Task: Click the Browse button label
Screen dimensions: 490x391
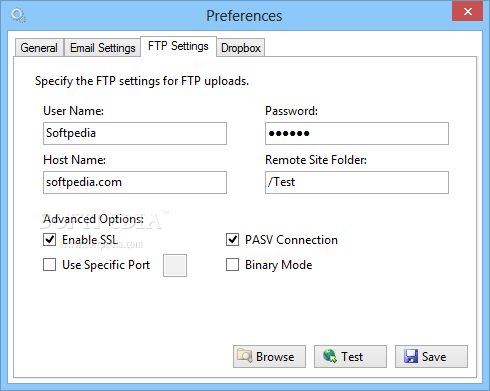Action: [275, 357]
